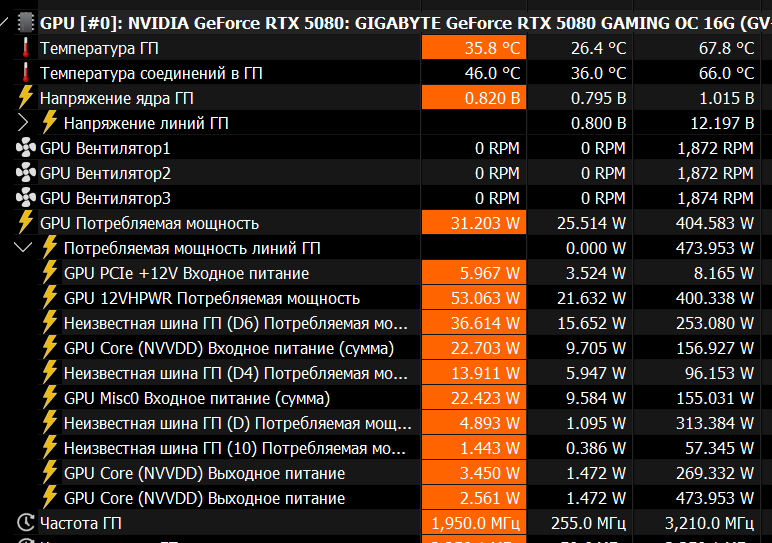
Task: Click lightning icon beside GPU Misc0 Входное питание
Action: pos(50,398)
